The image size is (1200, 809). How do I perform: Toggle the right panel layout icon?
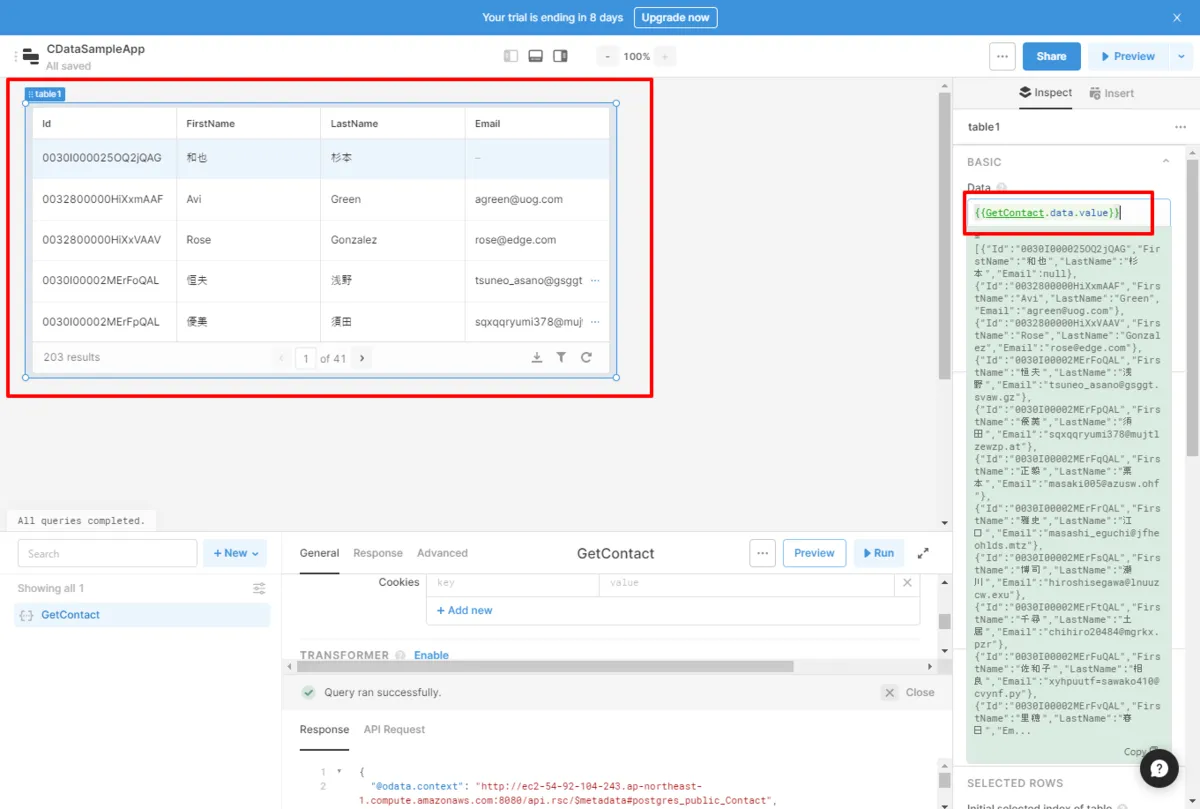coord(560,56)
